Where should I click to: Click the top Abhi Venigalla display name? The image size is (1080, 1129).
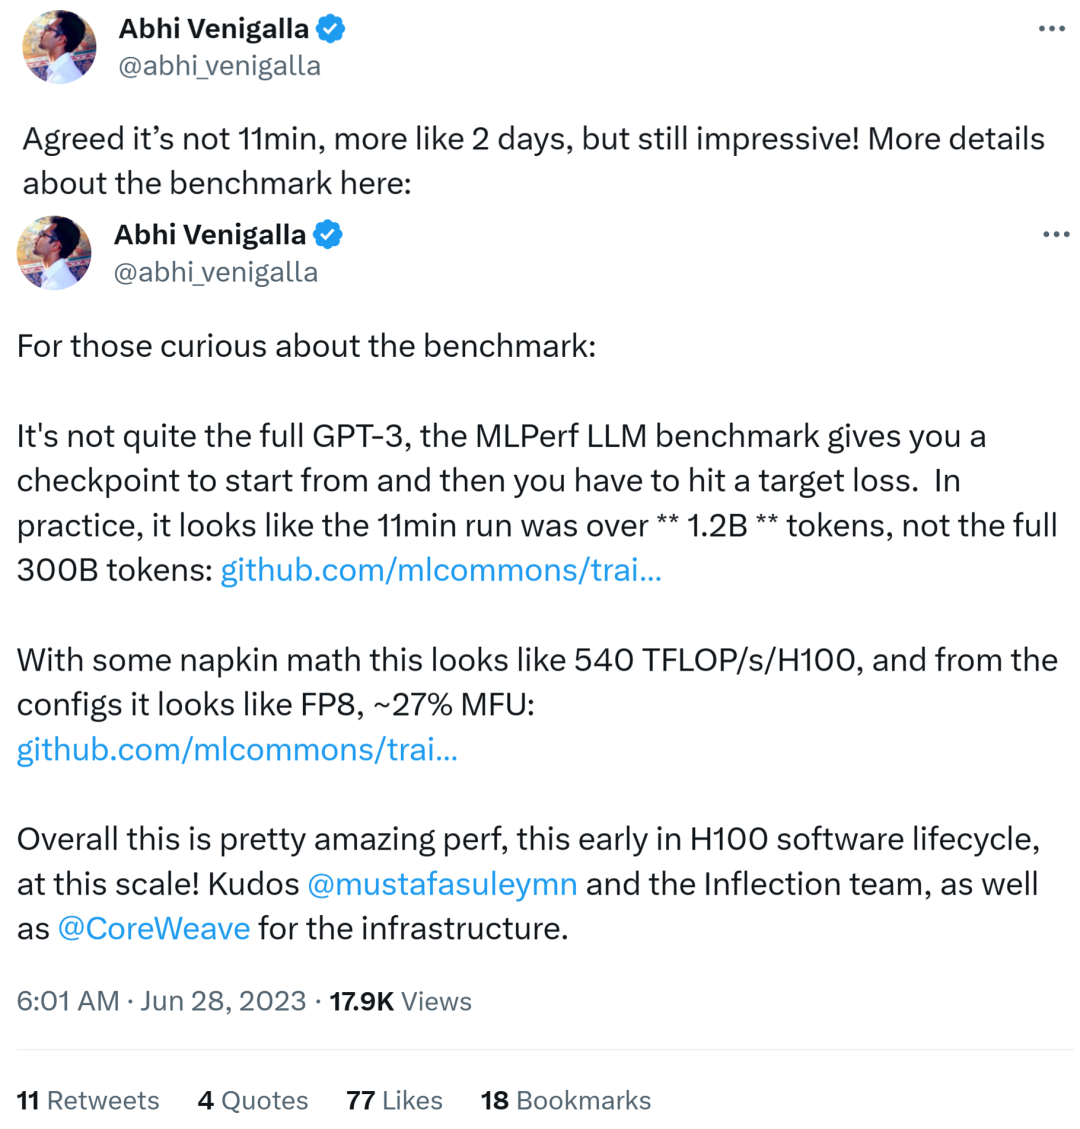pyautogui.click(x=214, y=29)
